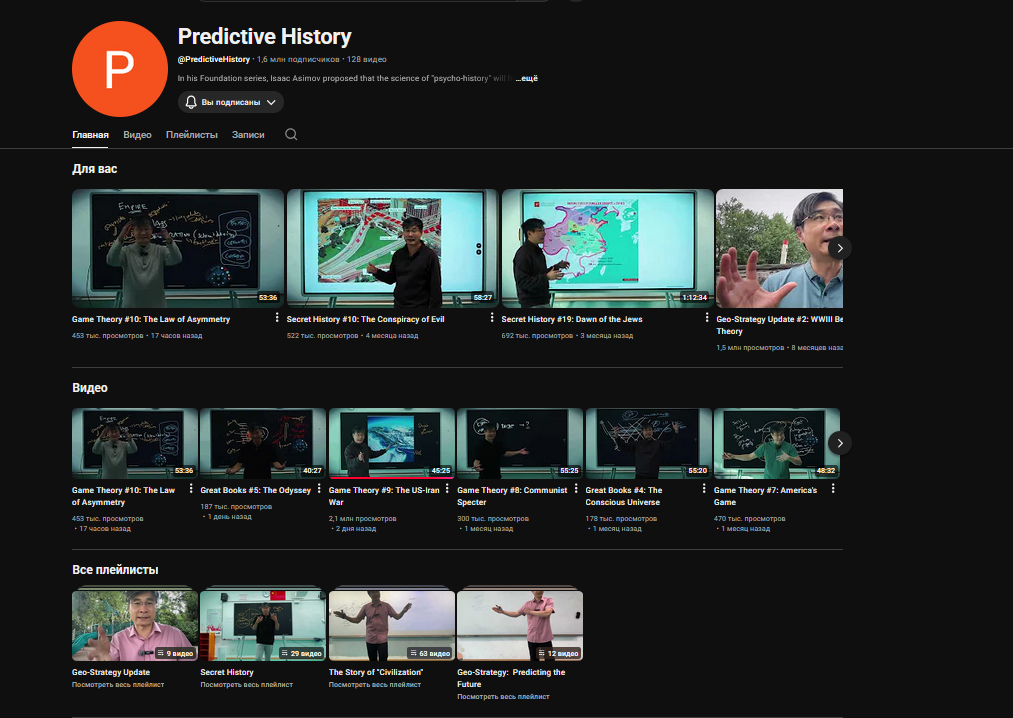
Task: Open Geo-Strategy: Predicting the Future playlist thumbnail
Action: [x=519, y=626]
